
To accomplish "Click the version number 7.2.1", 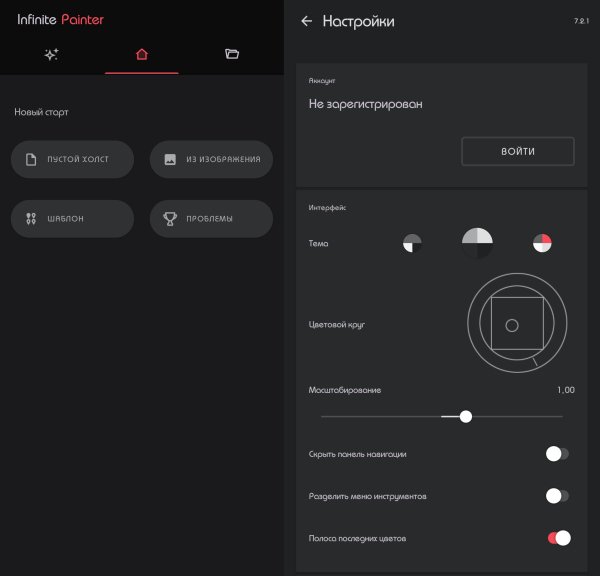I will [x=581, y=21].
